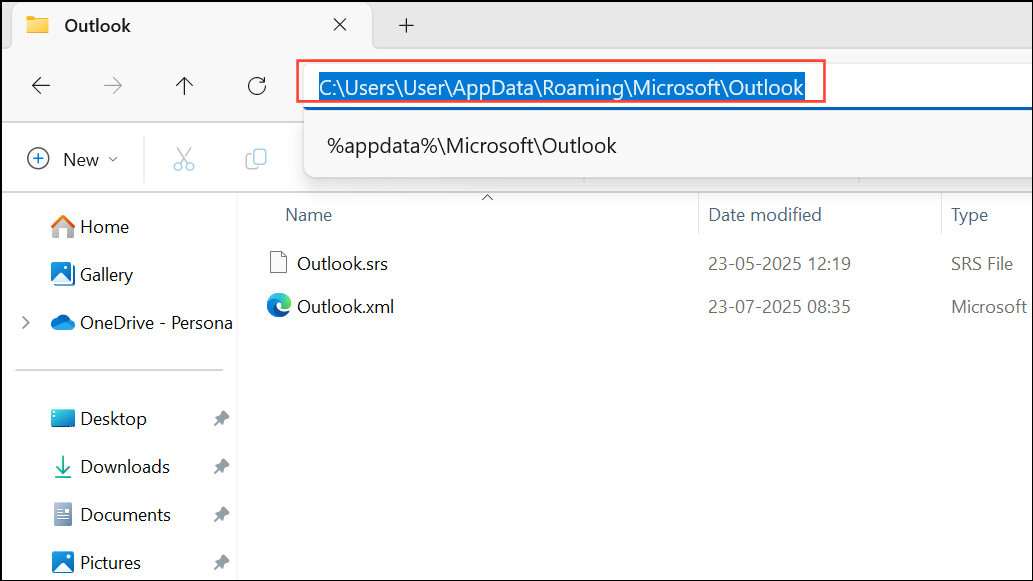This screenshot has height=581, width=1033.
Task: Expand the OneDrive tree node chevron
Action: (26, 323)
